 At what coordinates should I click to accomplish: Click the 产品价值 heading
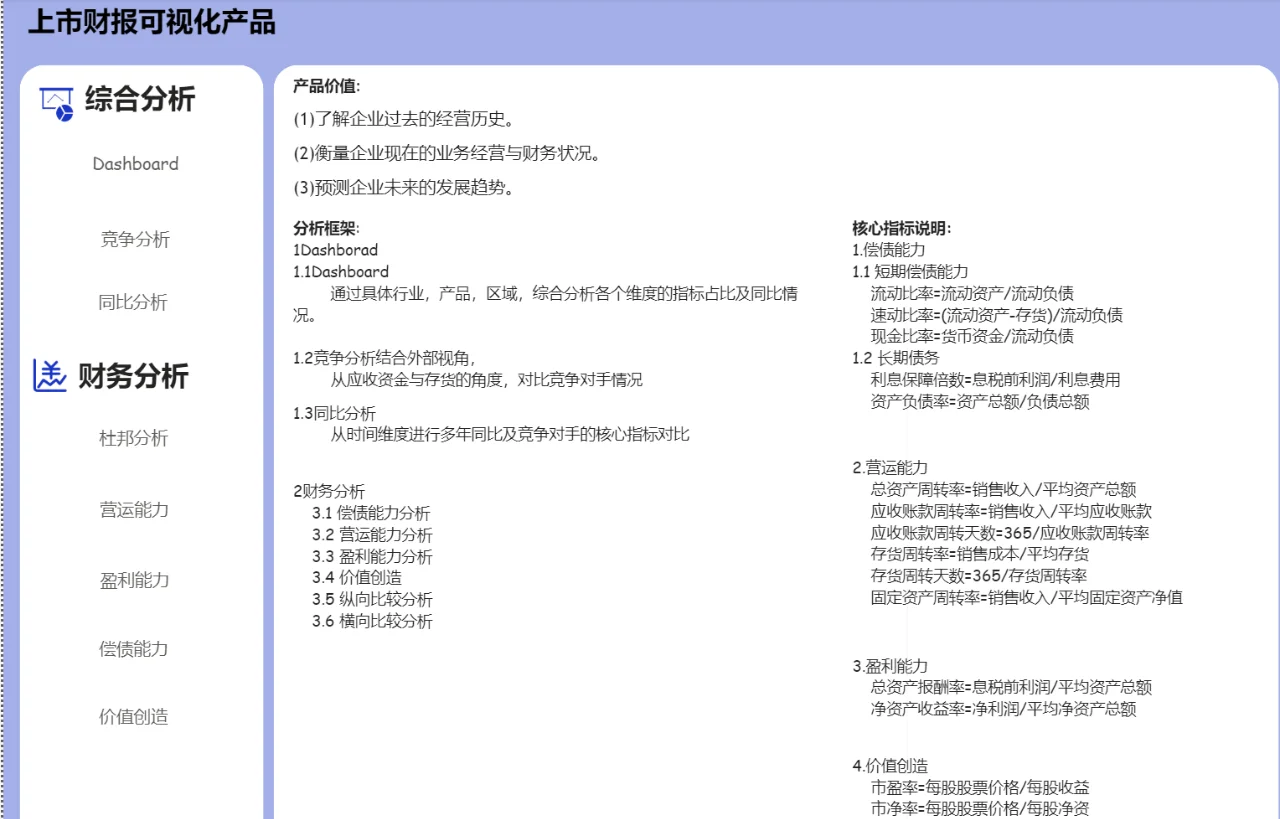(x=326, y=86)
